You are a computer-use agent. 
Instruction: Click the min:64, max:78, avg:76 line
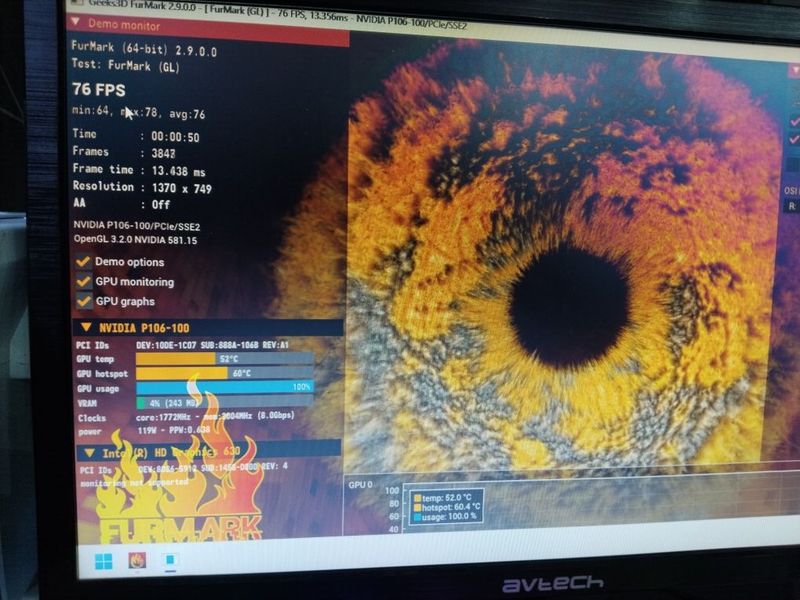click(138, 112)
